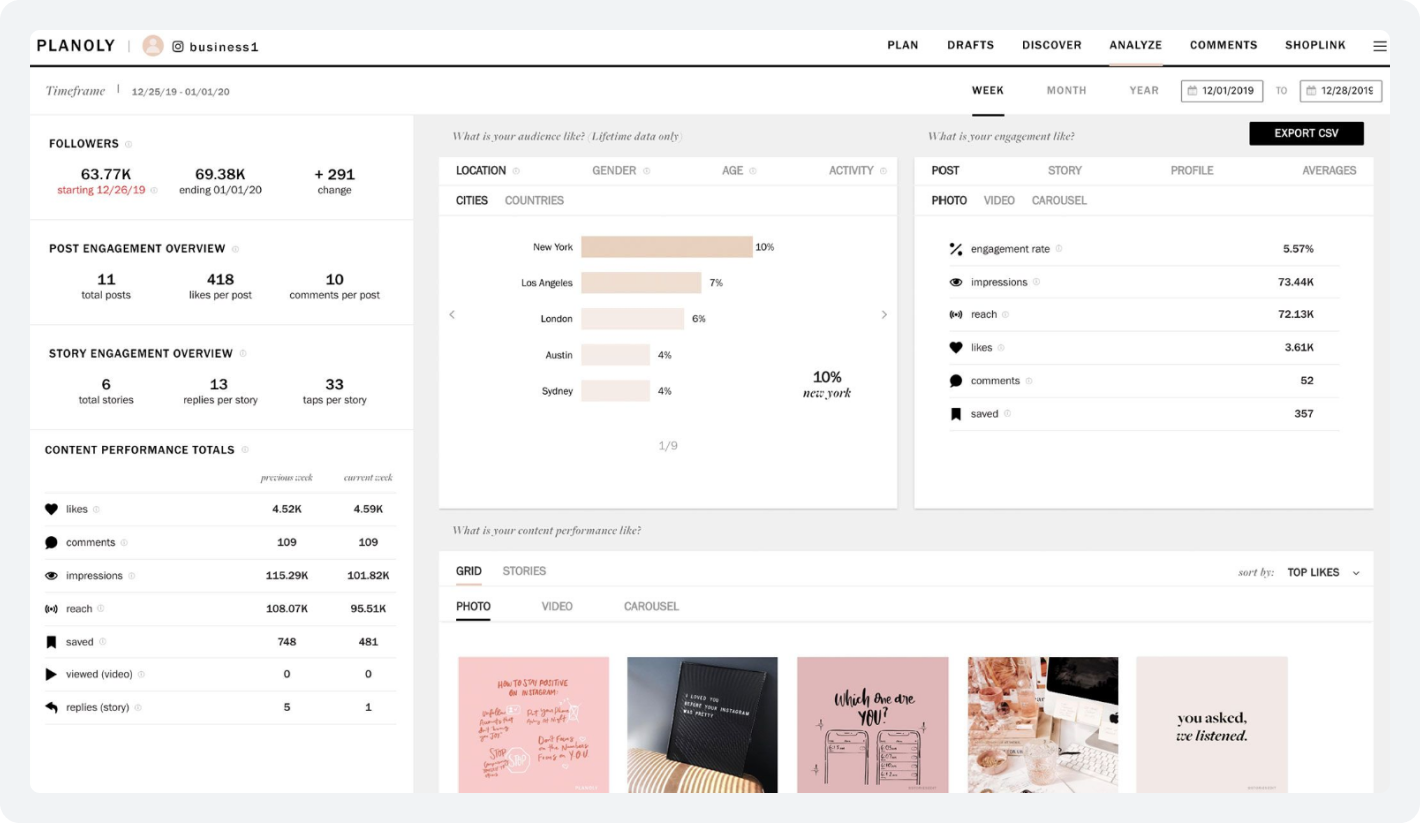Click play icon in viewed (video) row
1420x823 pixels.
[51, 675]
